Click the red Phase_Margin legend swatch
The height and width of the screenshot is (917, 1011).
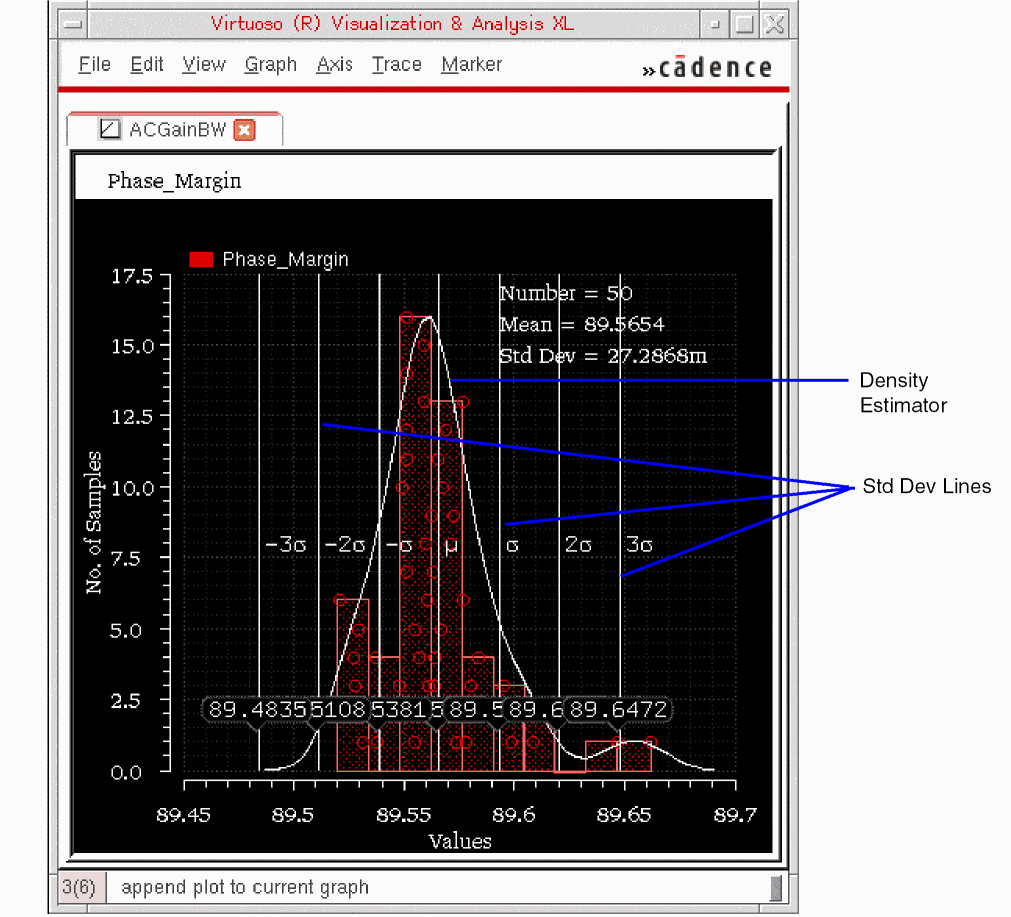[x=201, y=260]
